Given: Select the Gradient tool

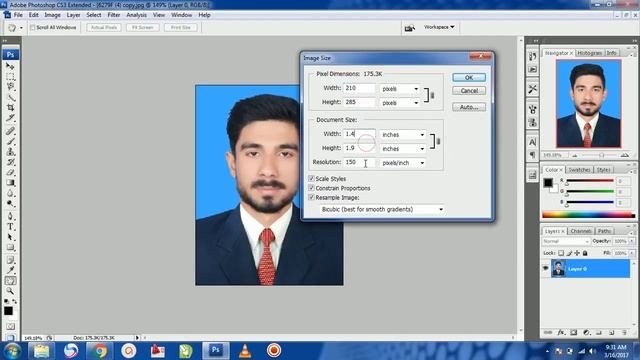Looking at the screenshot, I should coord(10,182).
